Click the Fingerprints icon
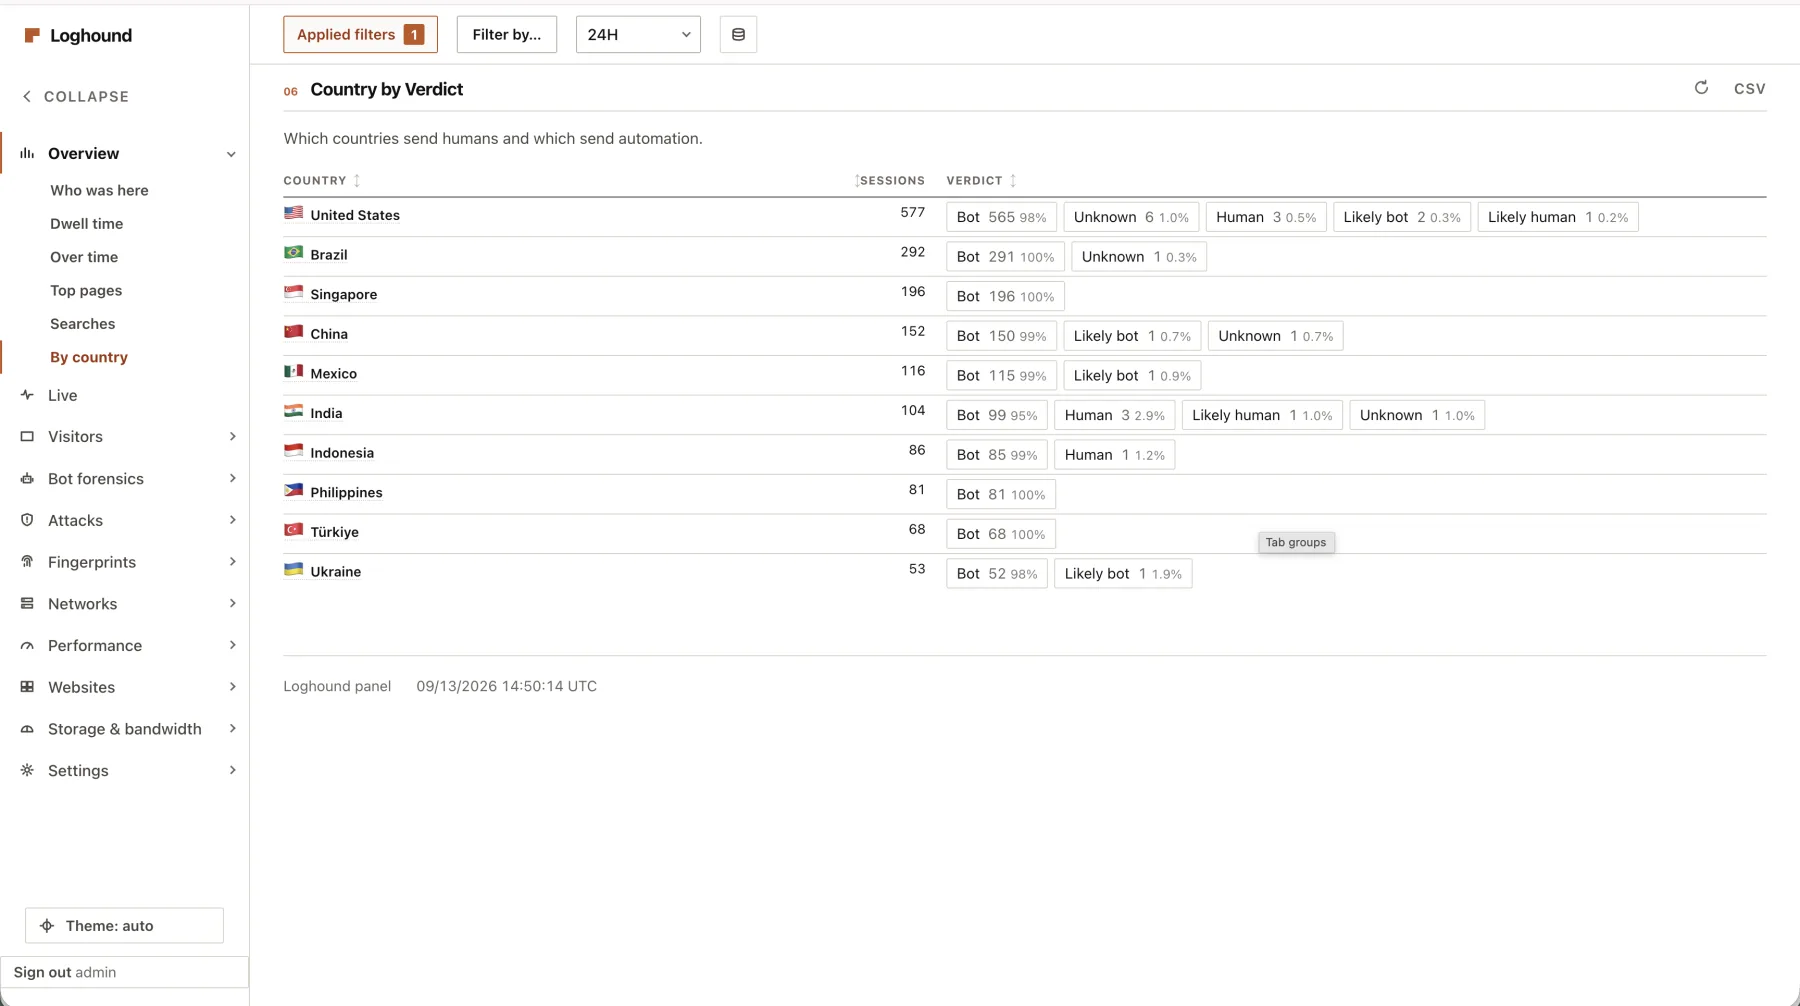This screenshot has width=1800, height=1006. [x=27, y=562]
